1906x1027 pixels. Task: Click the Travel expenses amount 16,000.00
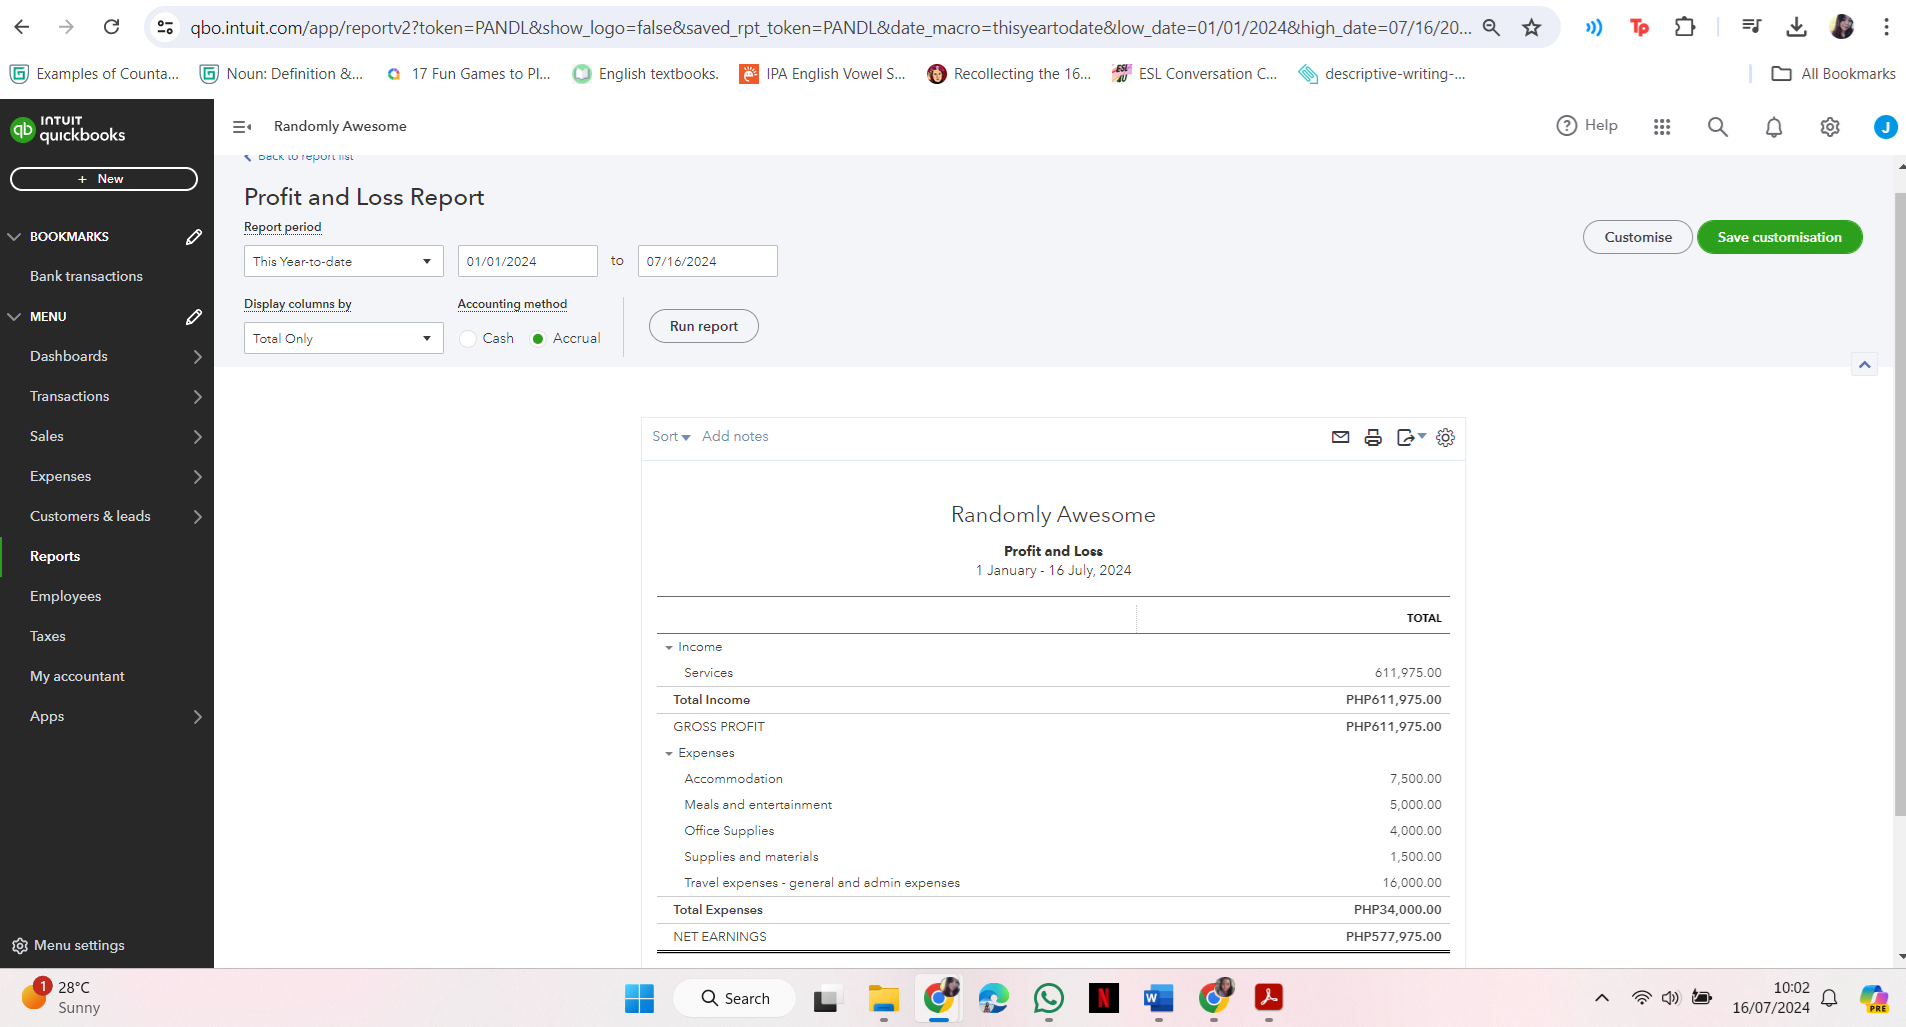coord(1412,884)
